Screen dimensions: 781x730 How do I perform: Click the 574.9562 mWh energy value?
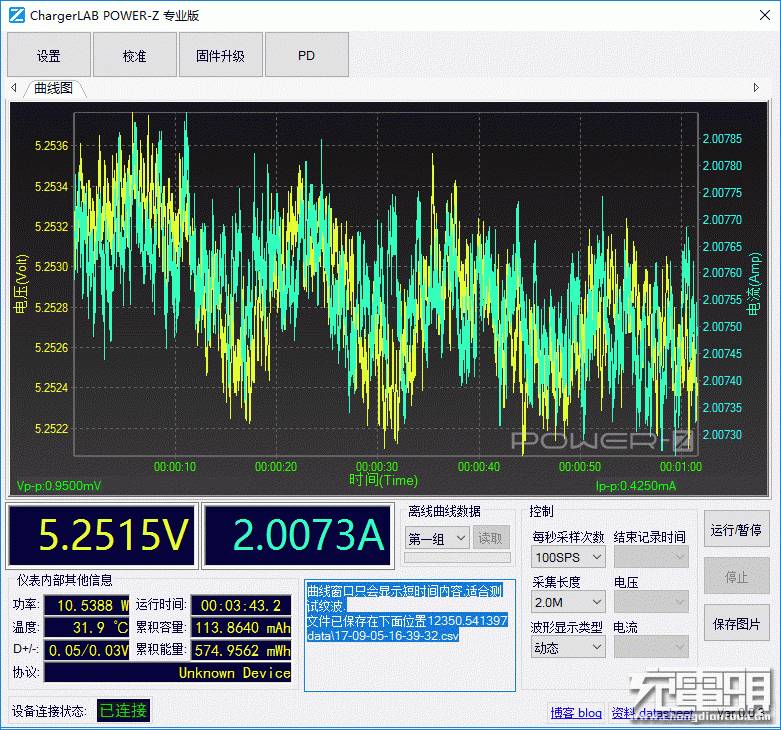point(241,649)
